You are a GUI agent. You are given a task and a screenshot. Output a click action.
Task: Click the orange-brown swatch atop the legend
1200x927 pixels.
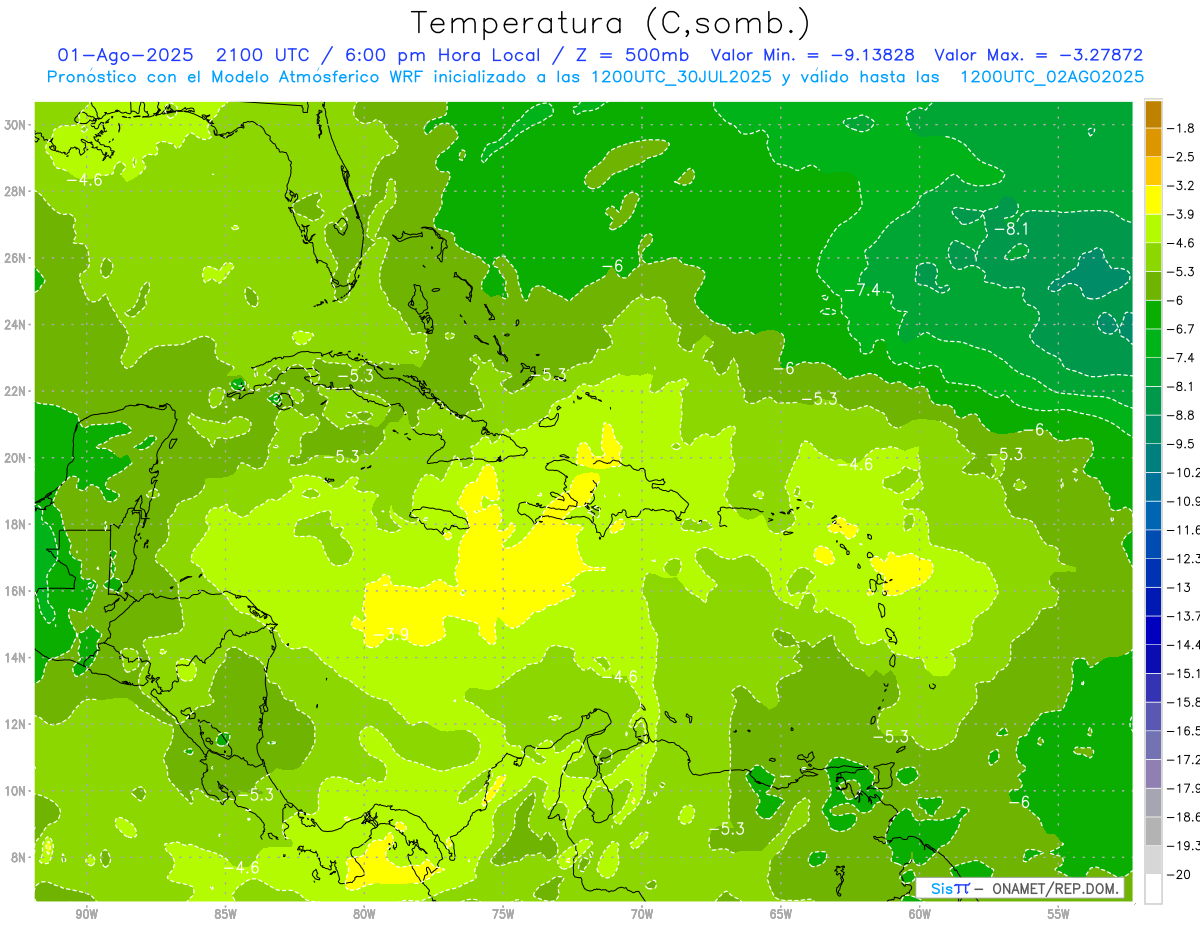[1153, 114]
